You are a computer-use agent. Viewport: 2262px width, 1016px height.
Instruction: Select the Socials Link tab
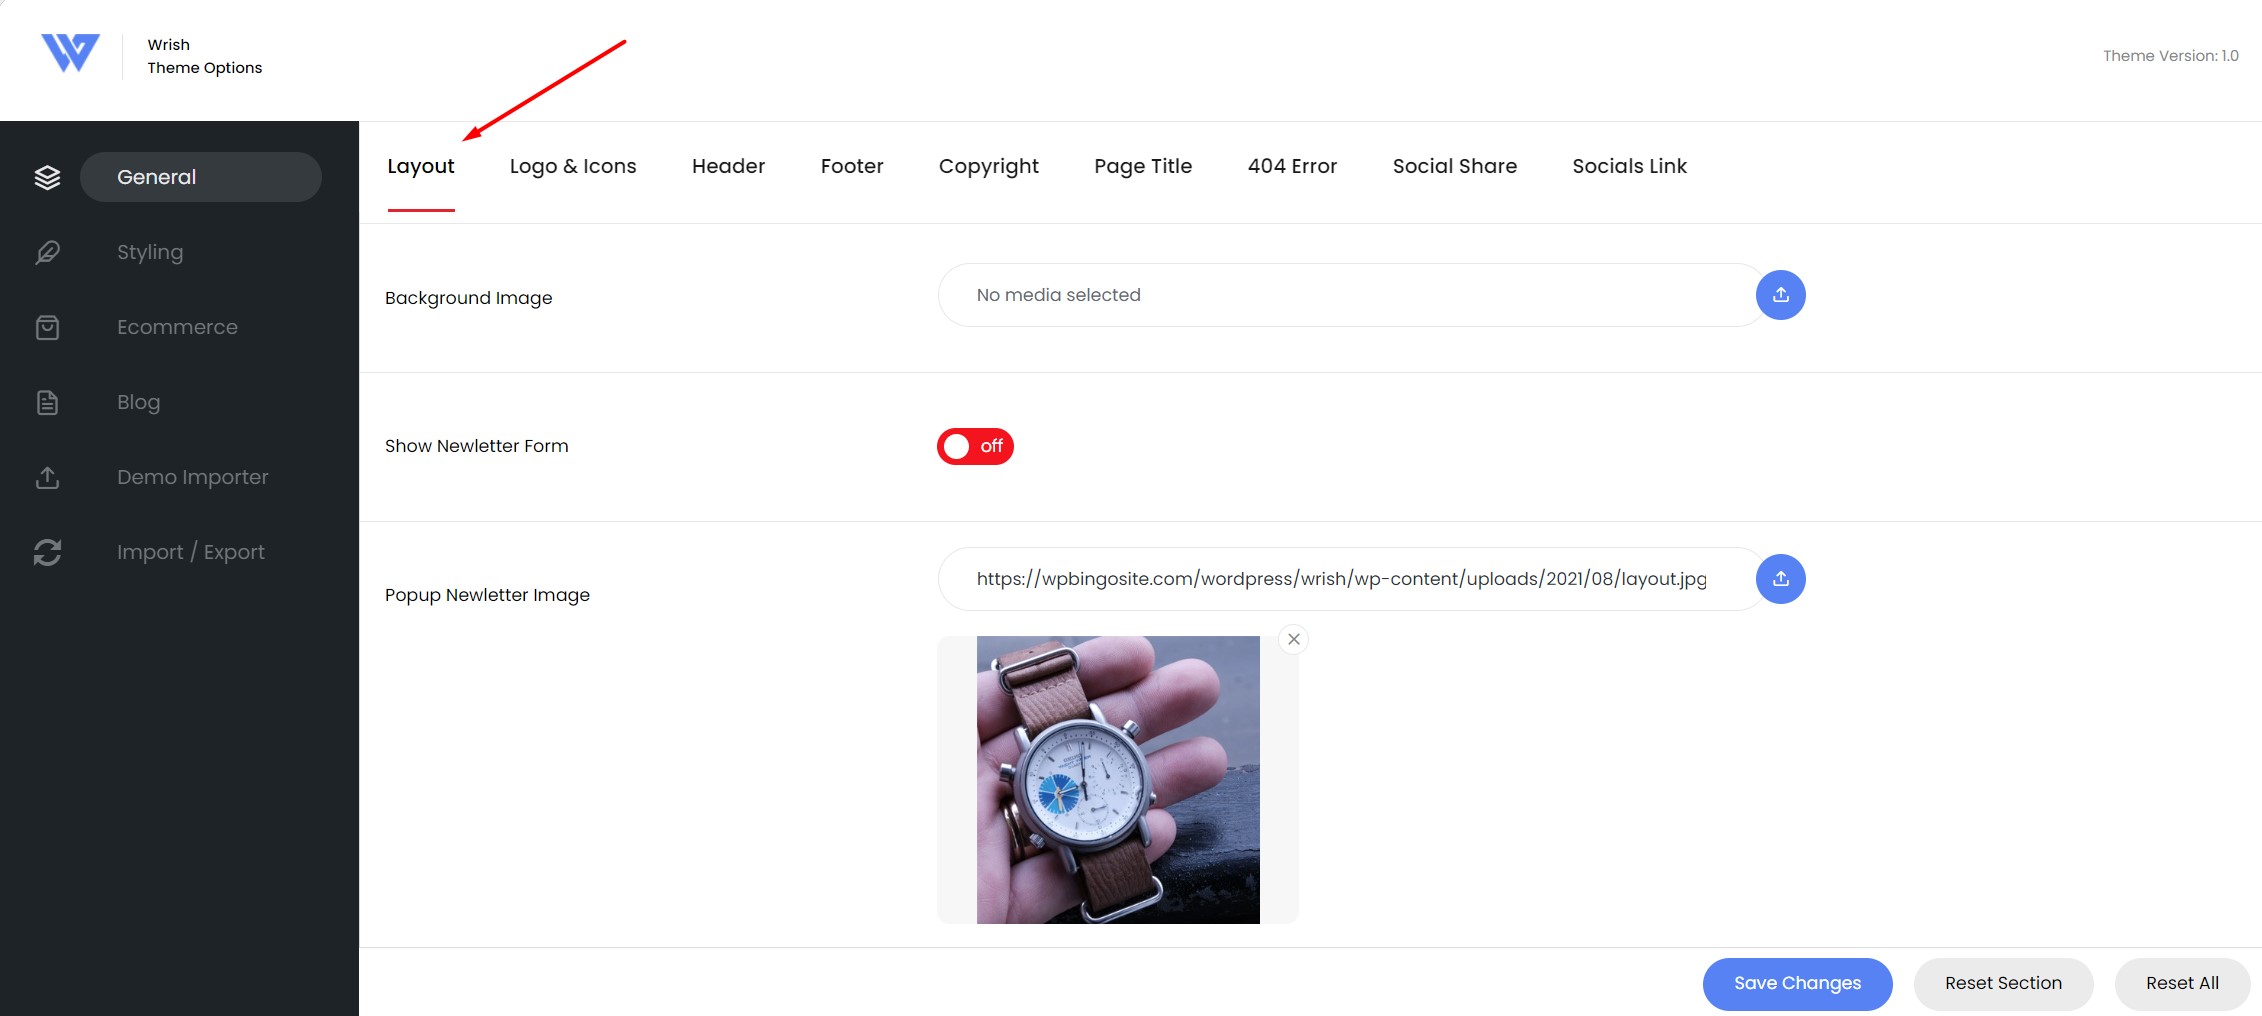click(1629, 166)
